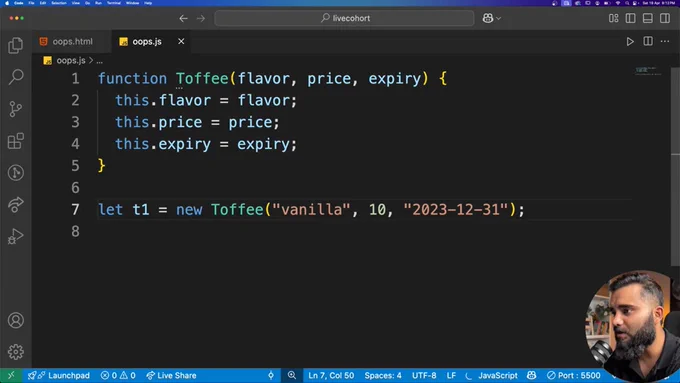The image size is (680, 383).
Task: Toggle the primary side bar
Action: tap(631, 18)
